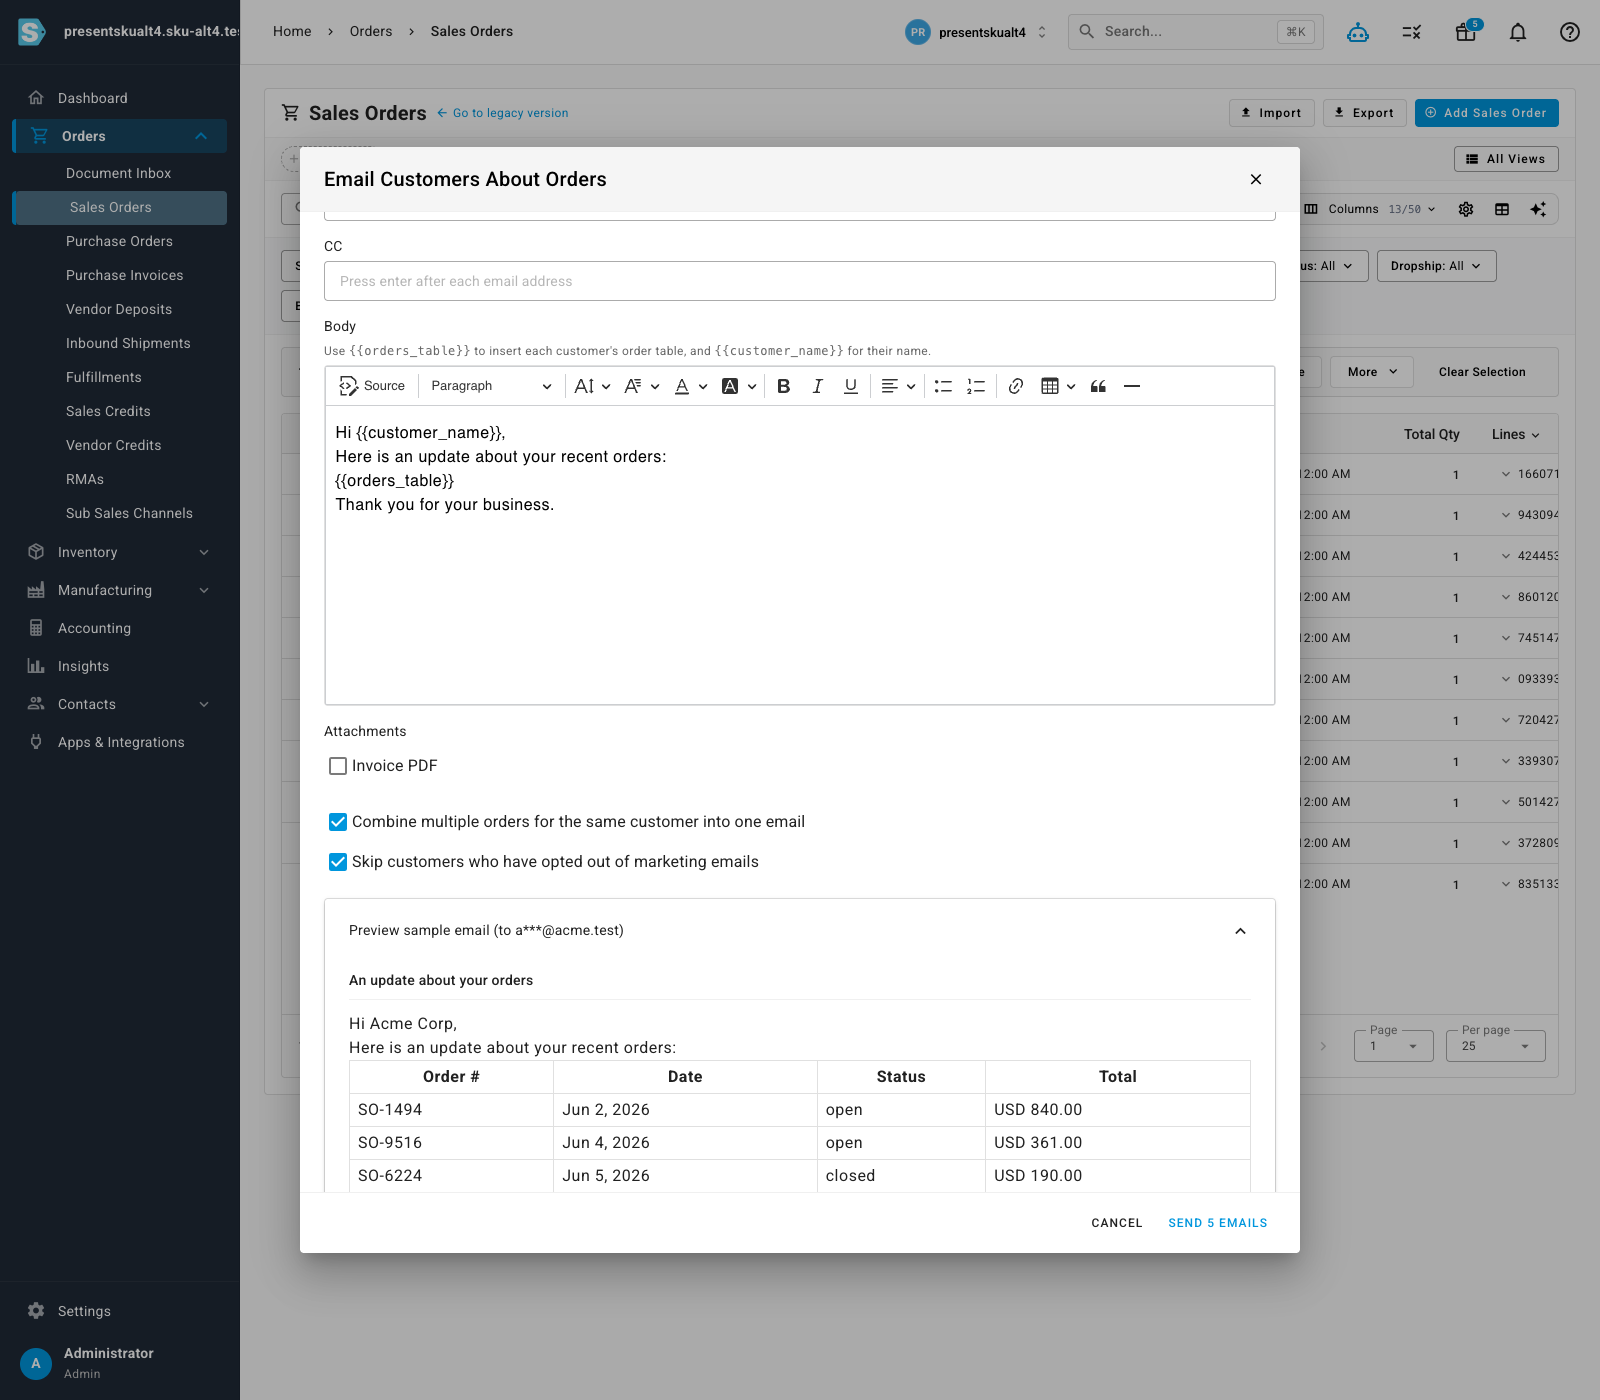Open the More actions dropdown
1600x1400 pixels.
pyautogui.click(x=1372, y=372)
